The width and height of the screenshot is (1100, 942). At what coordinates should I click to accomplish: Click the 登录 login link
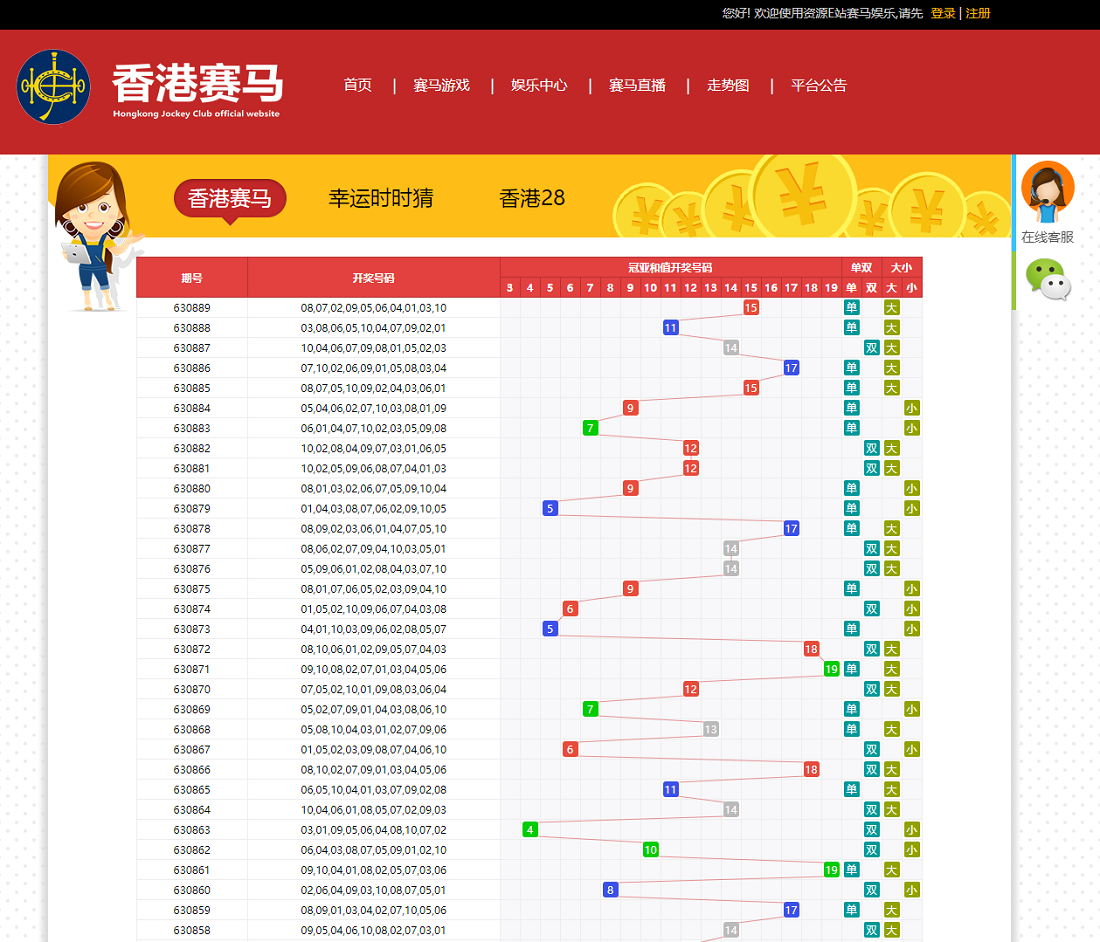tap(943, 13)
